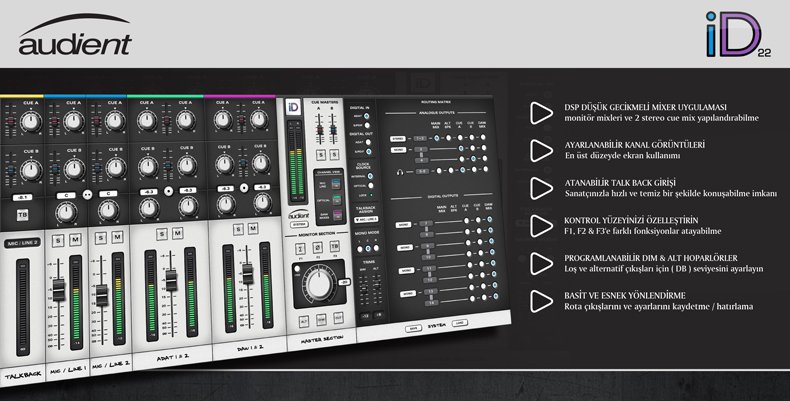Click the F1 mono sum button in the monitor section

click(300, 248)
